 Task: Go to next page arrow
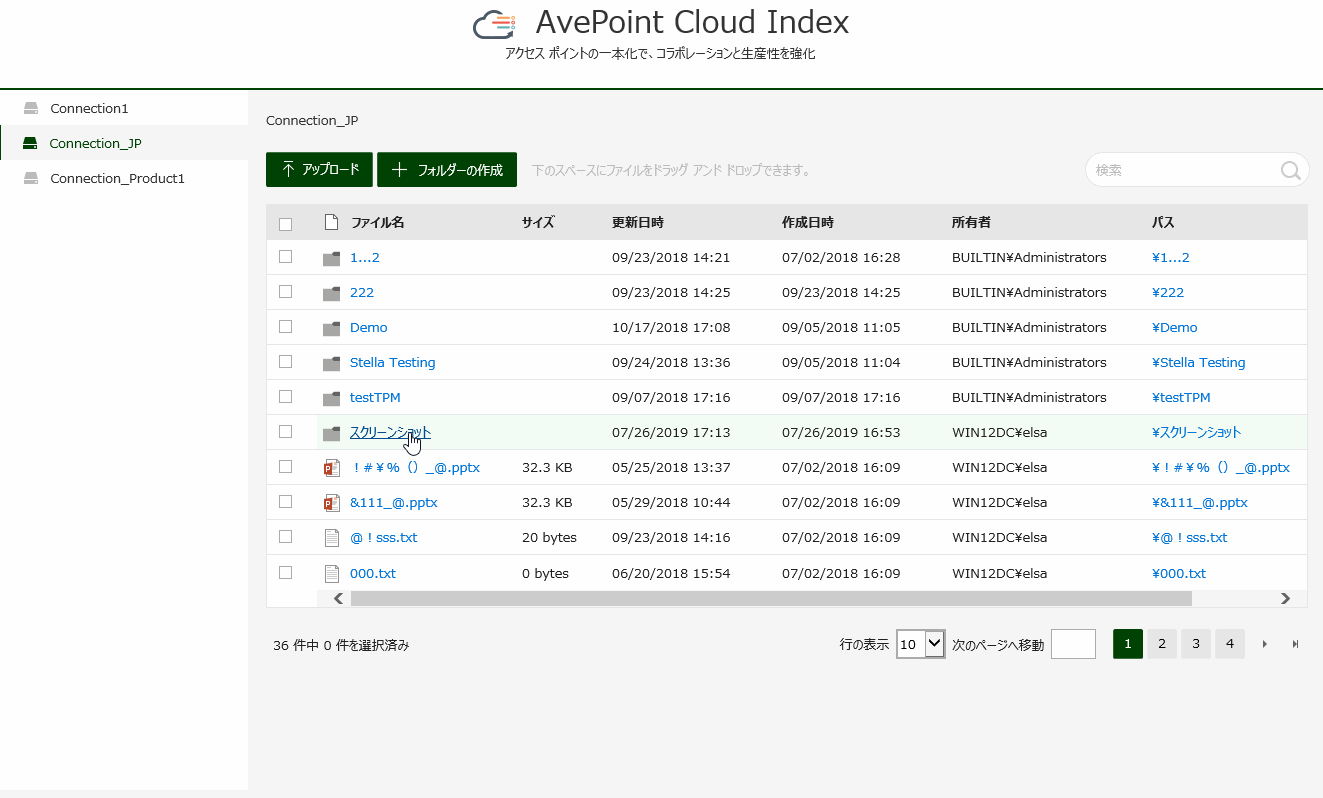click(1265, 644)
